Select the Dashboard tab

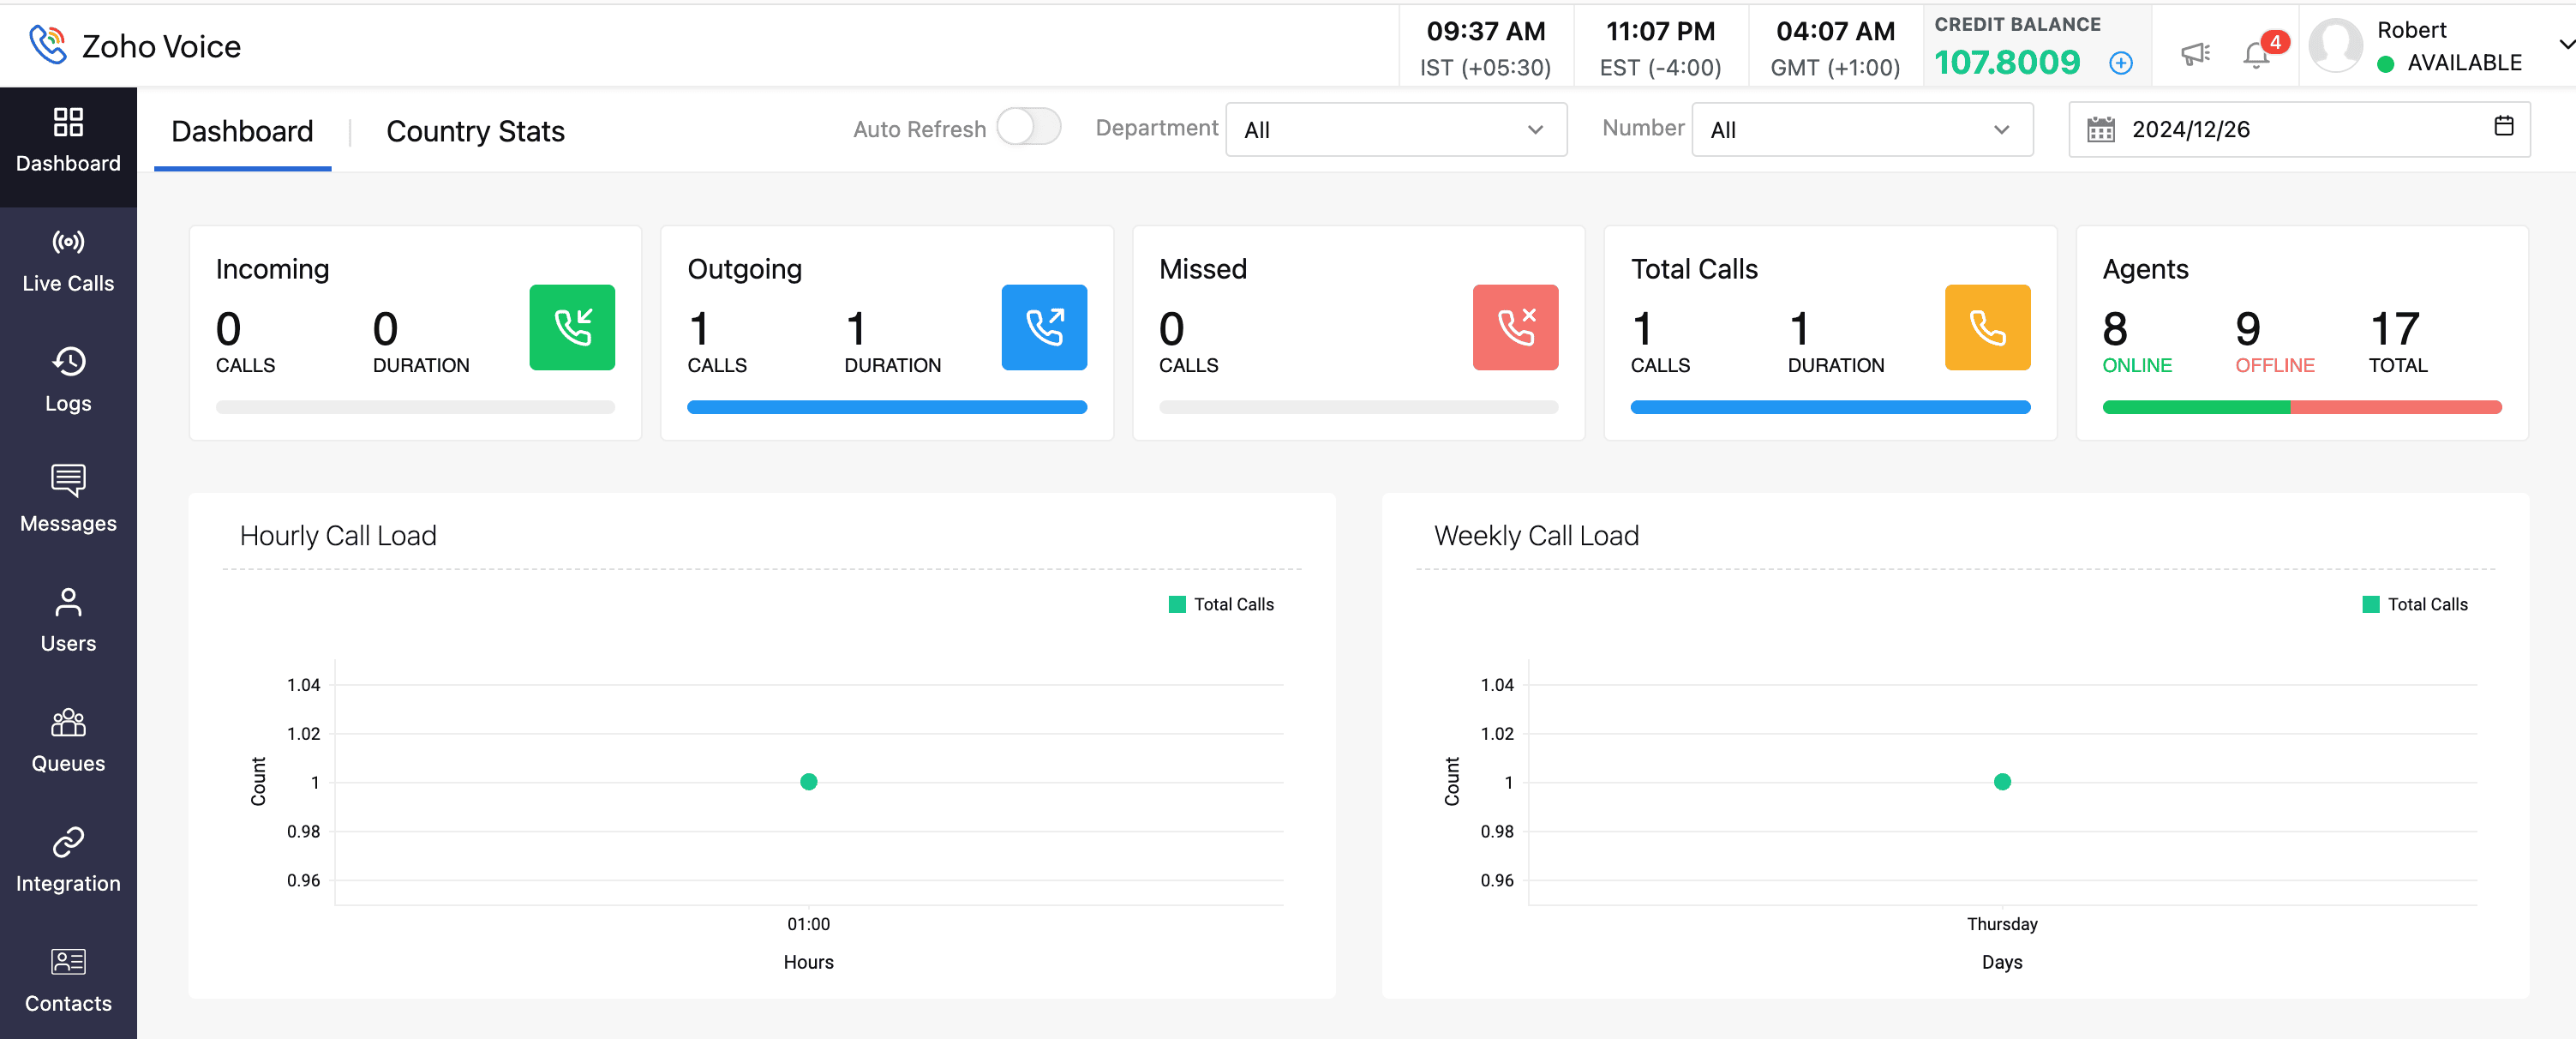coord(242,131)
